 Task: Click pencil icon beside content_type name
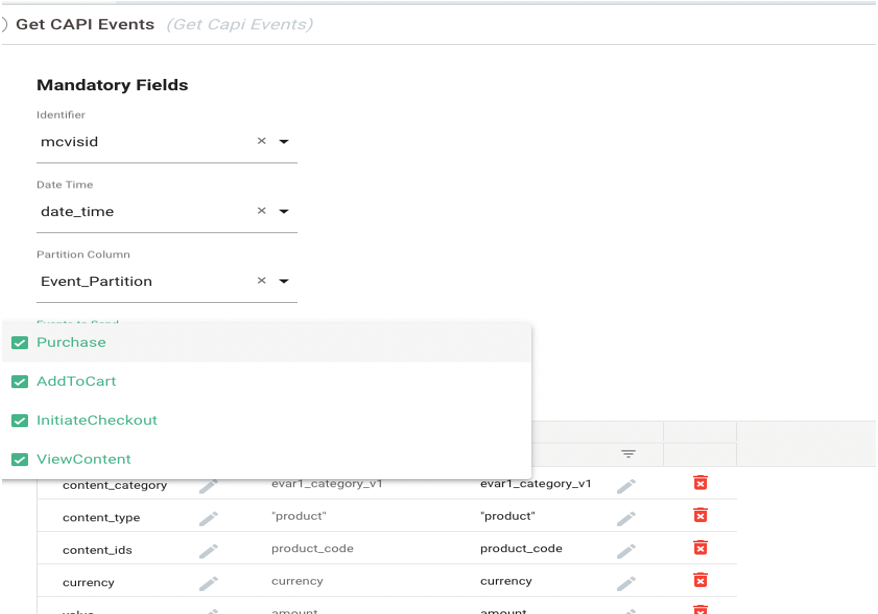pos(208,518)
